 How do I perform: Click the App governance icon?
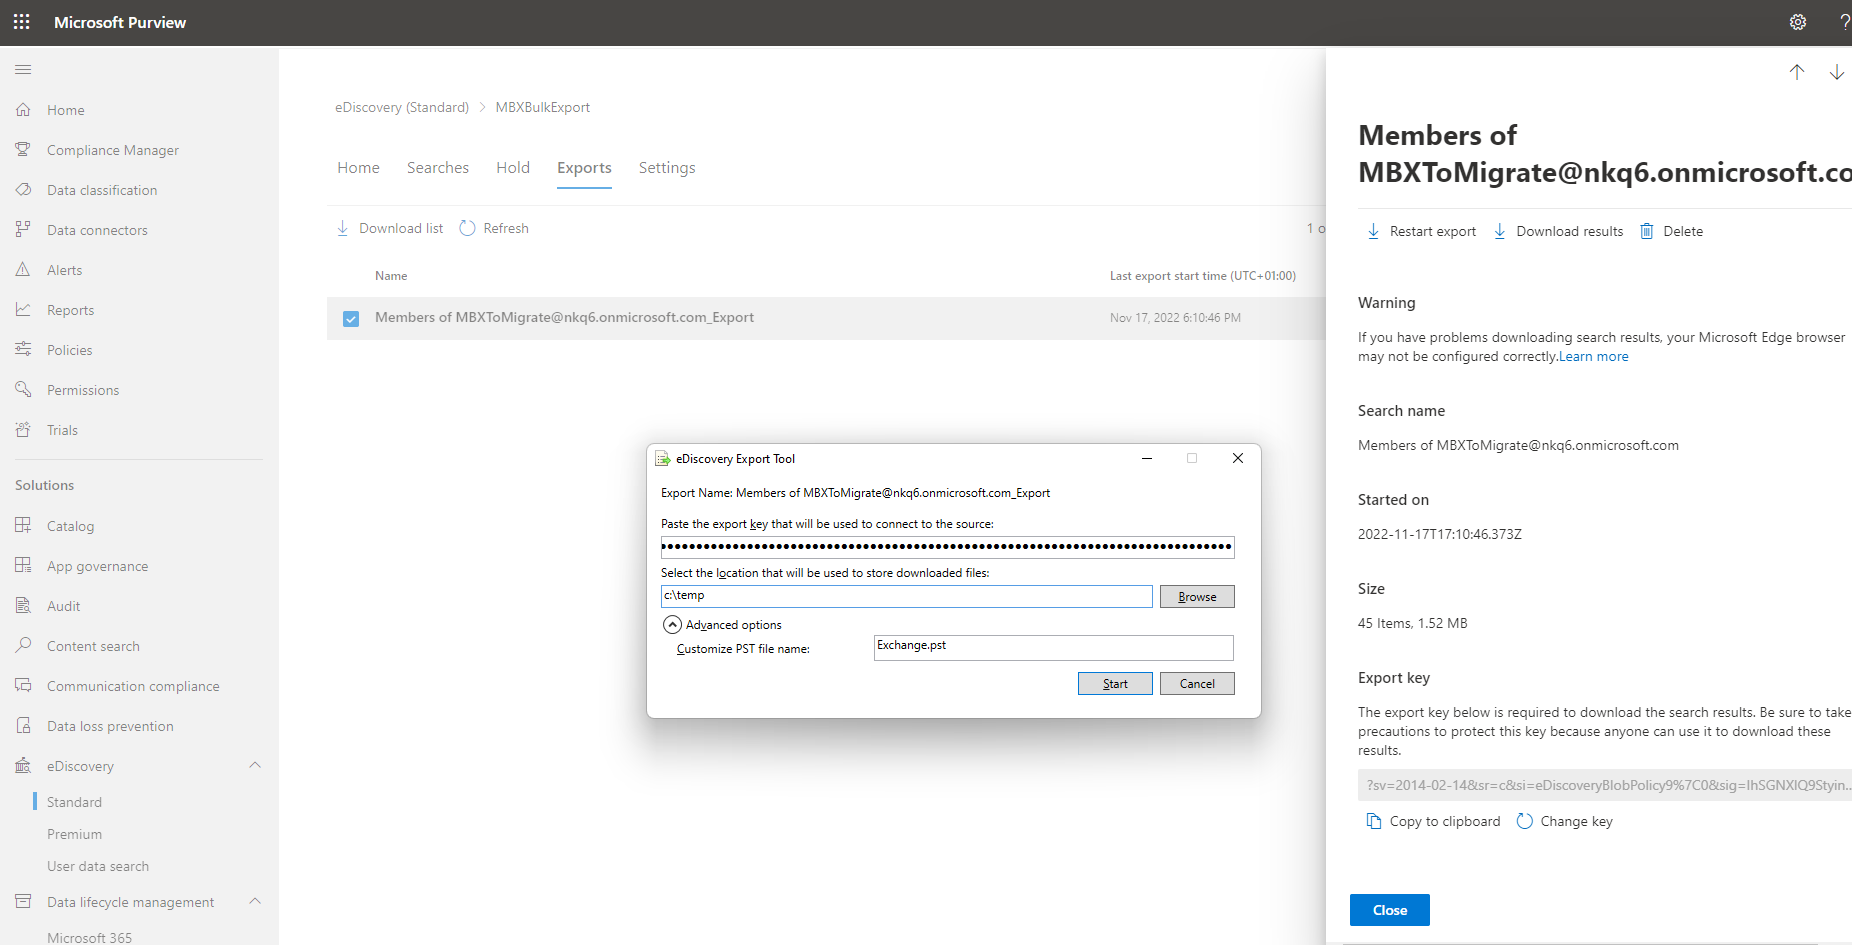(23, 566)
